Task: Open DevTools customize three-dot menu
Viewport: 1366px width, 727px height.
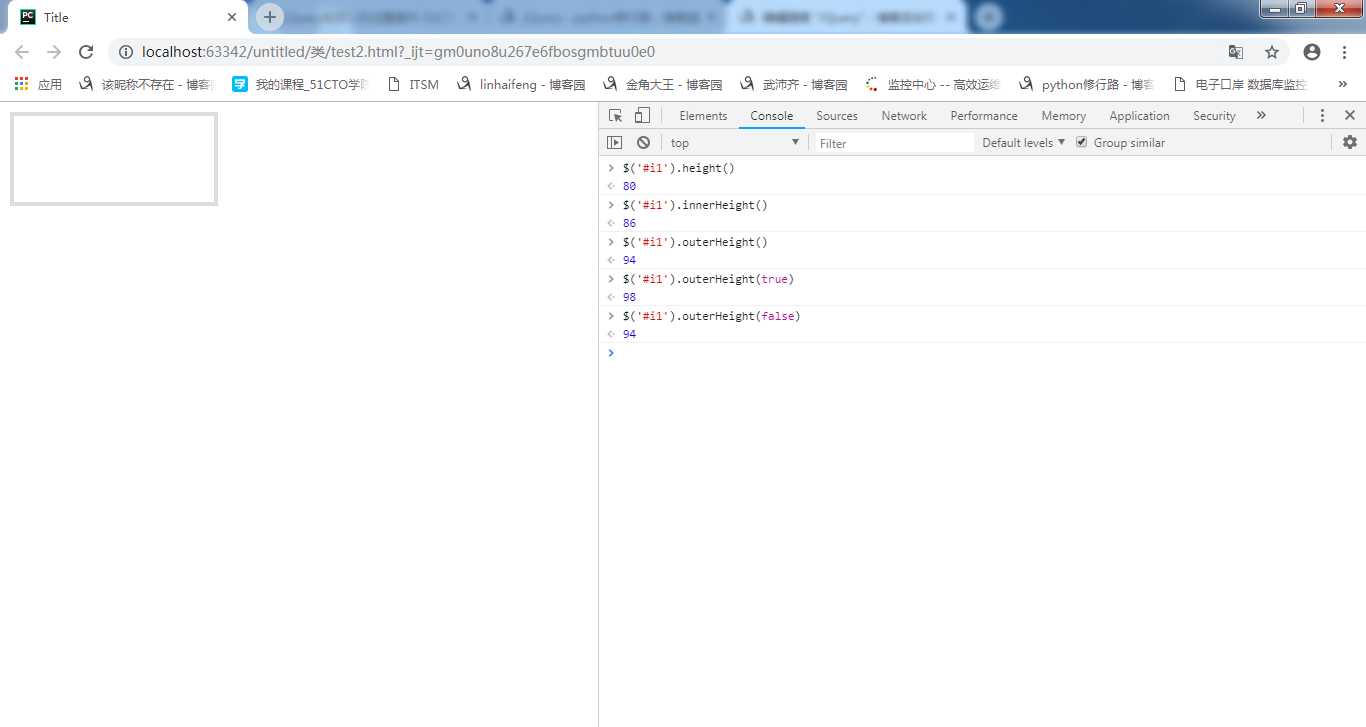Action: [x=1322, y=115]
